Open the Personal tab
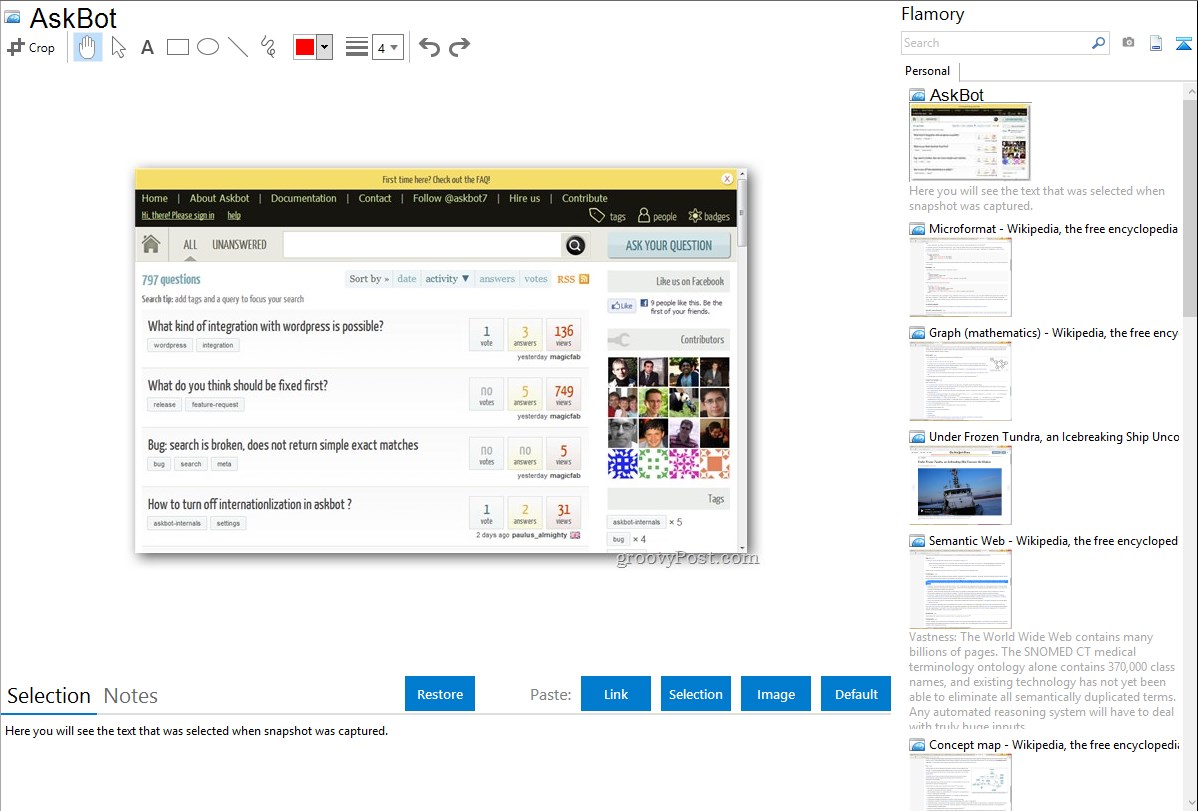Image resolution: width=1198 pixels, height=811 pixels. click(927, 71)
